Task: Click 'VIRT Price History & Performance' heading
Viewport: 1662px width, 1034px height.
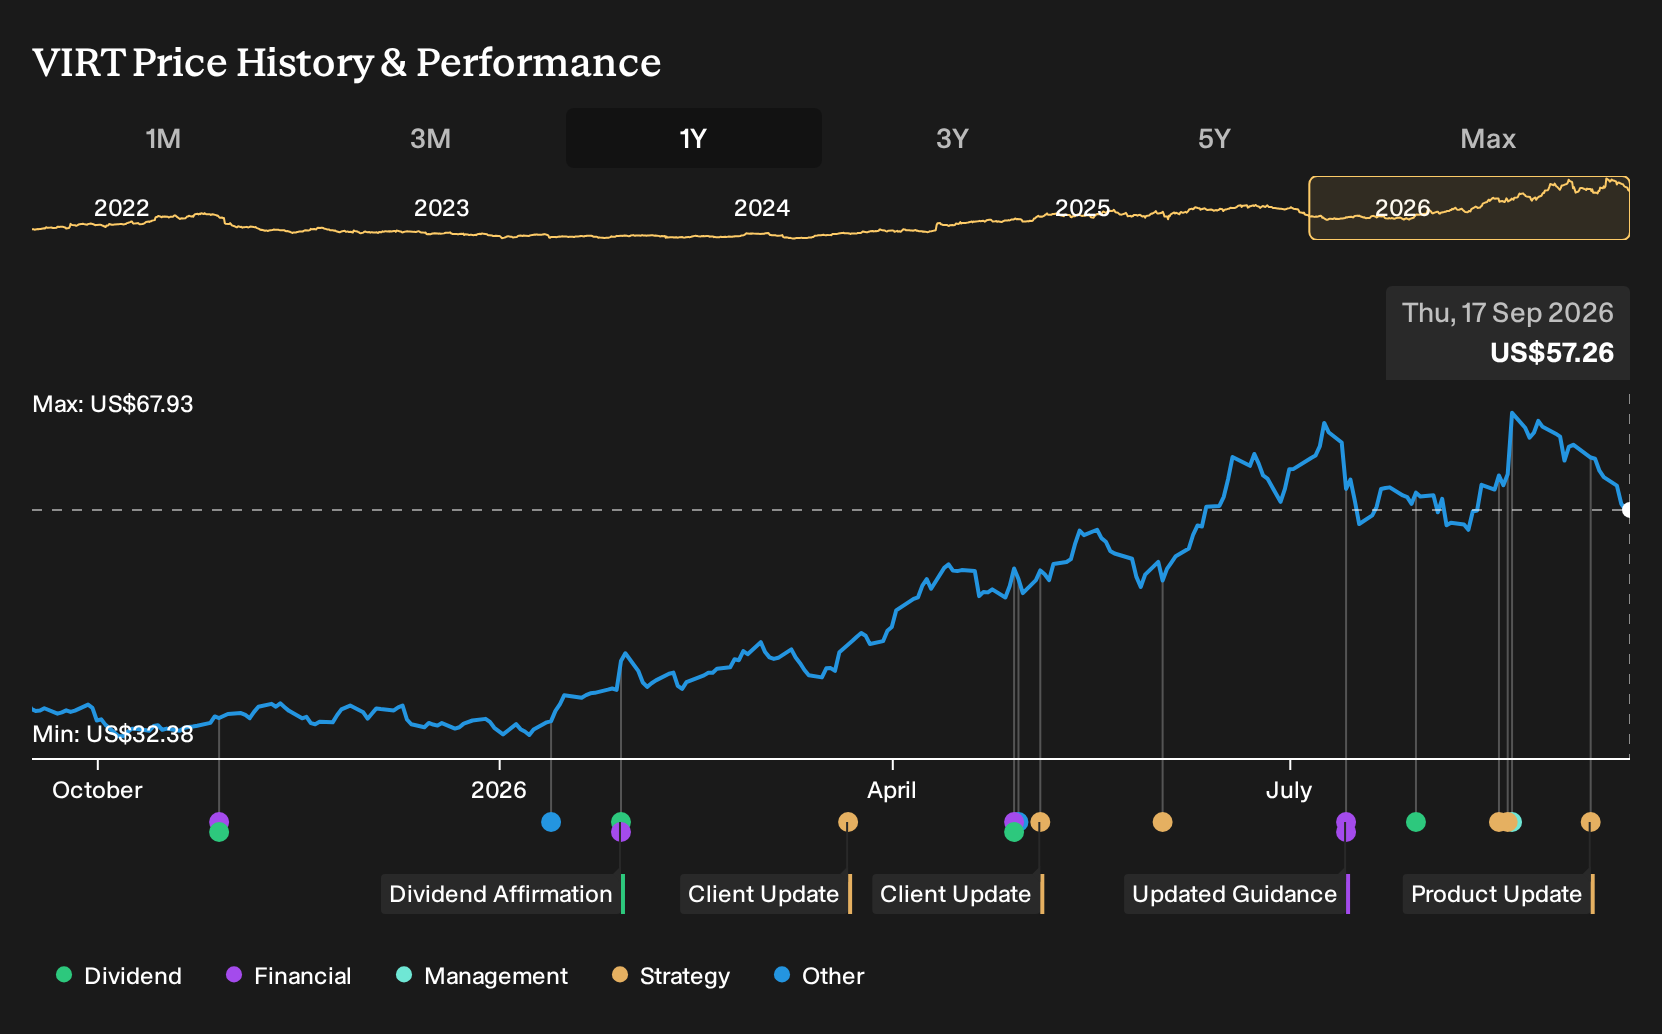Action: pyautogui.click(x=347, y=62)
